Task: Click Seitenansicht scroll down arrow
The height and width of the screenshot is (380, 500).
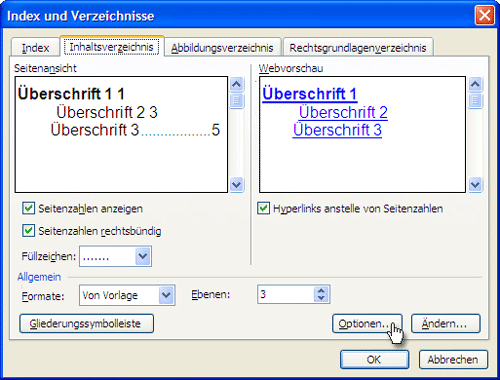Action: (x=237, y=184)
